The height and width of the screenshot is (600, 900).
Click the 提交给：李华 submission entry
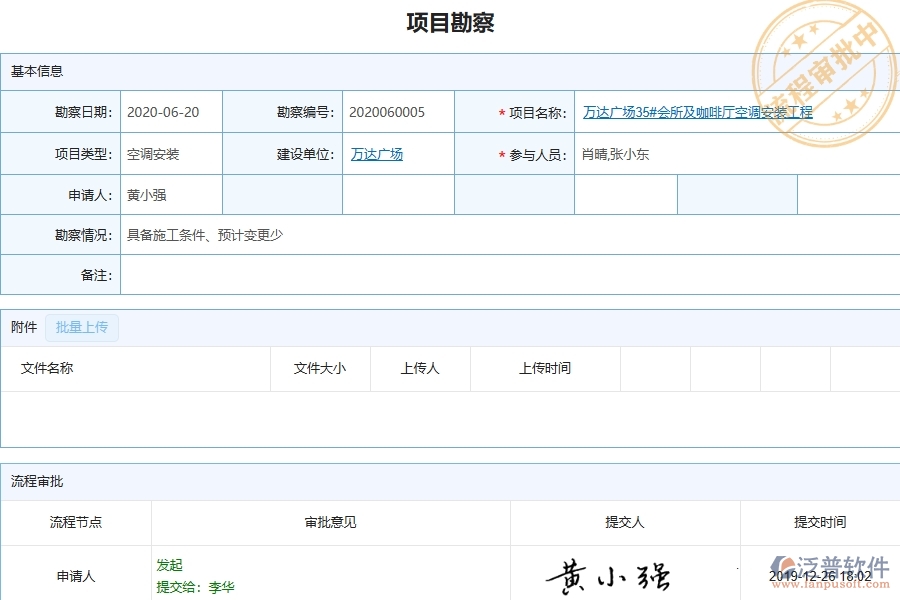[192, 587]
